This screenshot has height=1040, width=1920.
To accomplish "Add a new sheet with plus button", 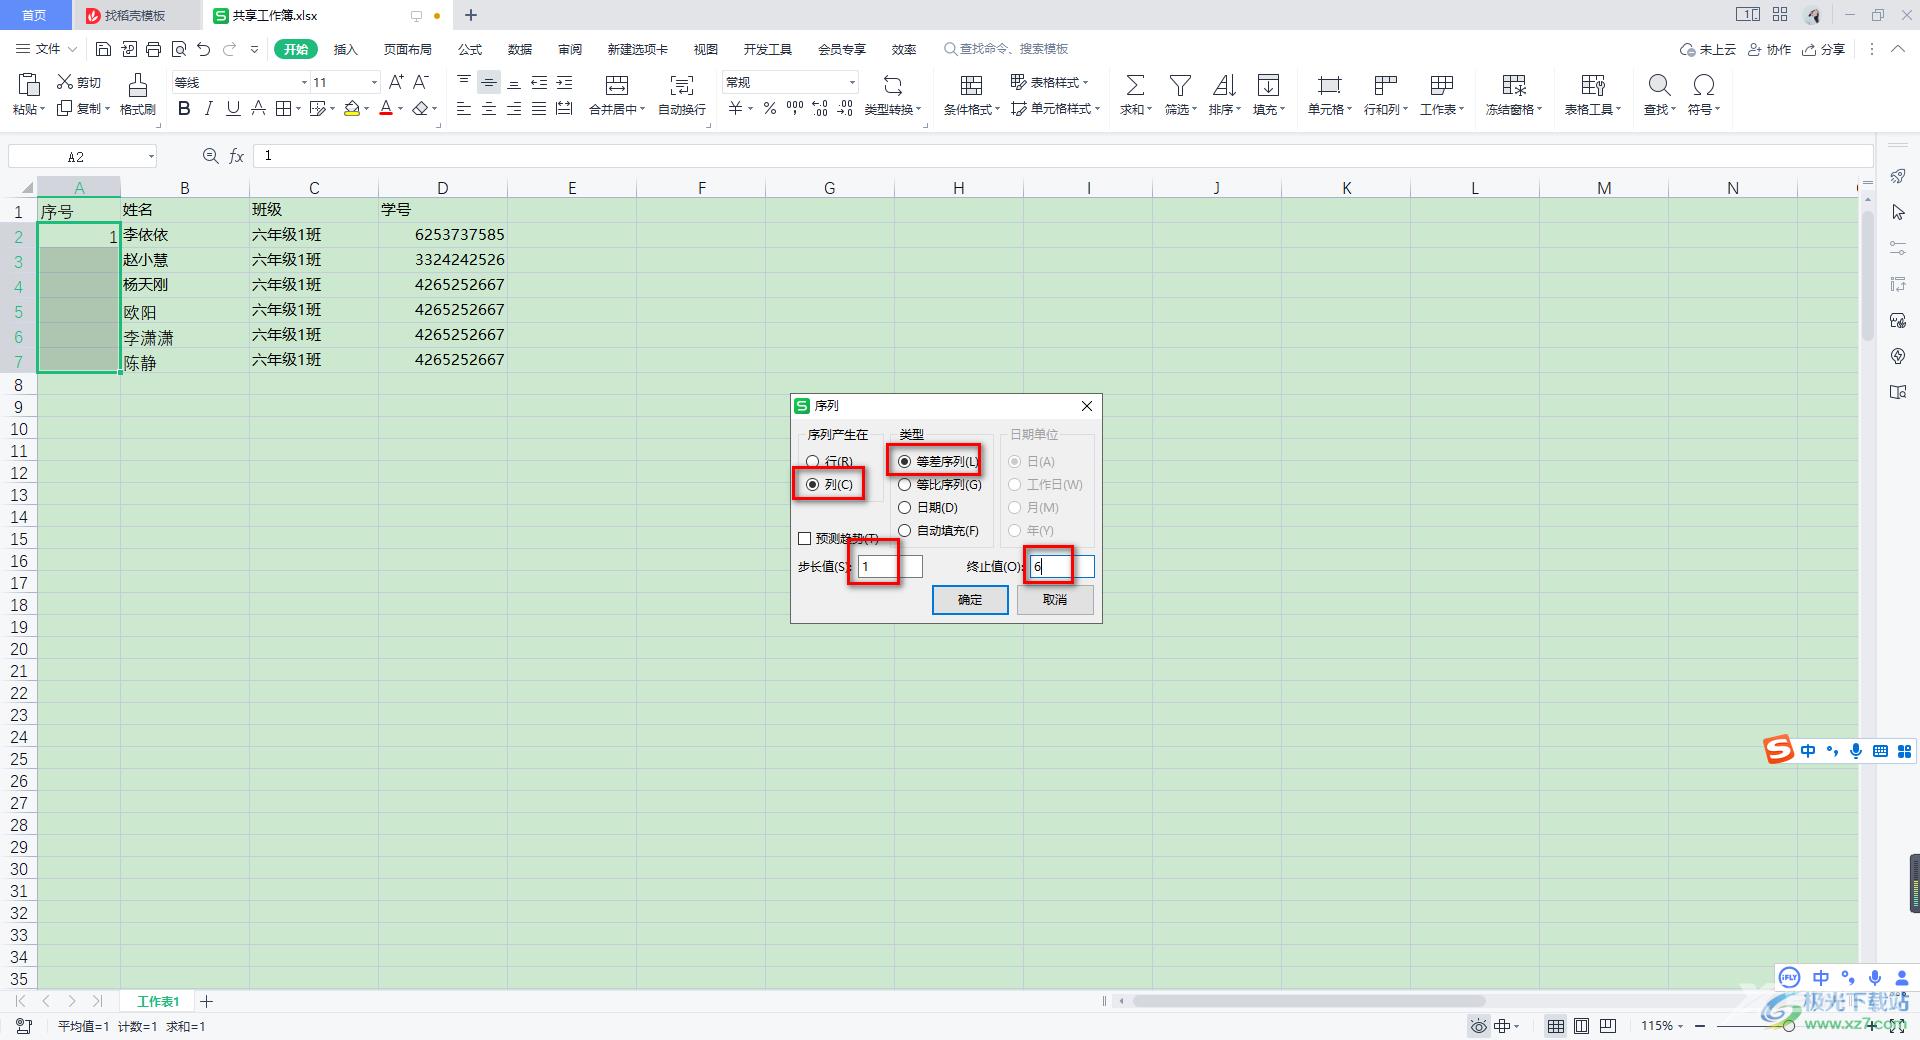I will pos(207,1001).
